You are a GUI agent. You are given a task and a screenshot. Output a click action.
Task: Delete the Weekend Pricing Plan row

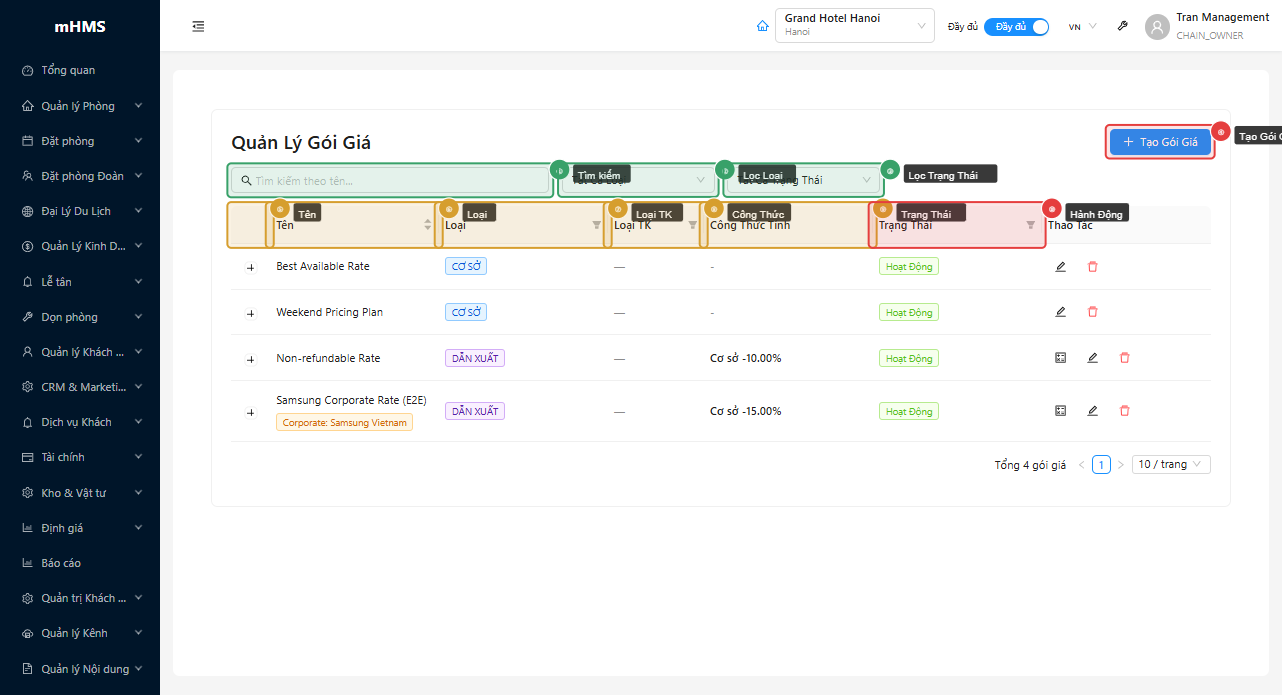1092,312
